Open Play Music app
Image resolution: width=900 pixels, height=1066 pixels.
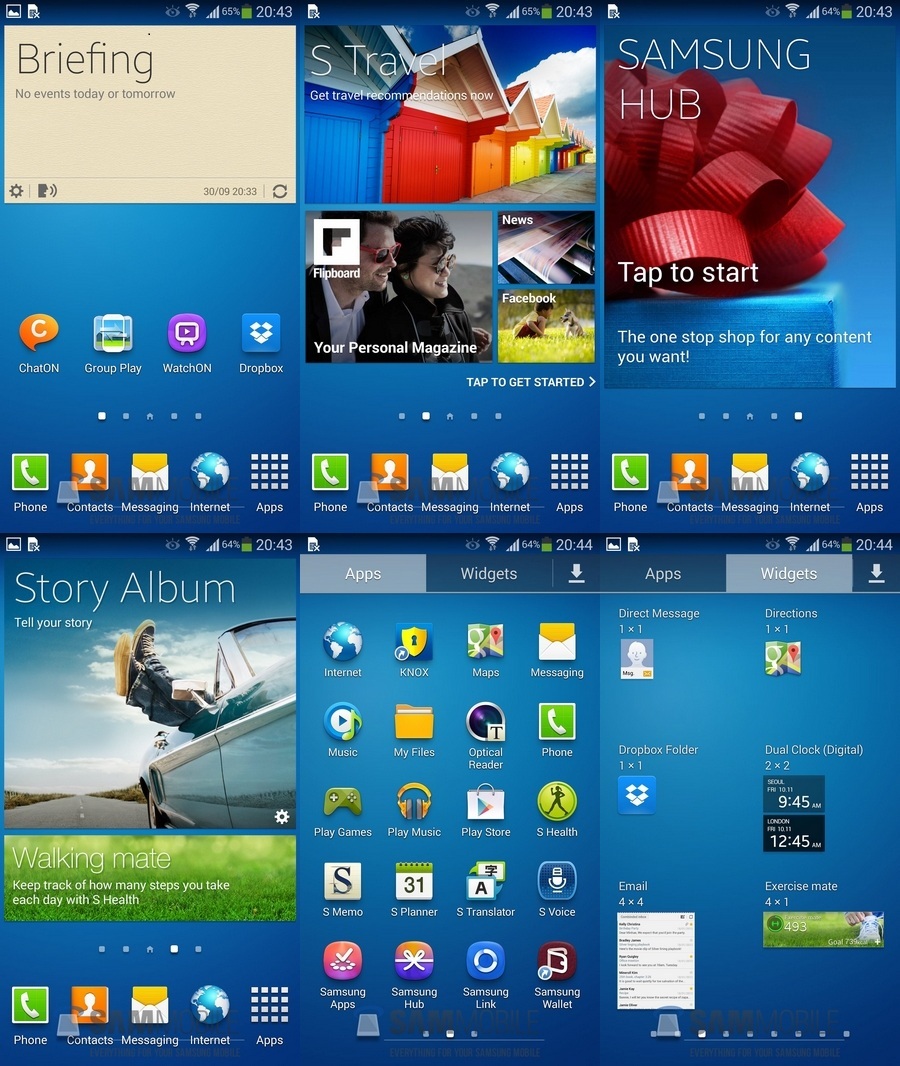pyautogui.click(x=414, y=802)
